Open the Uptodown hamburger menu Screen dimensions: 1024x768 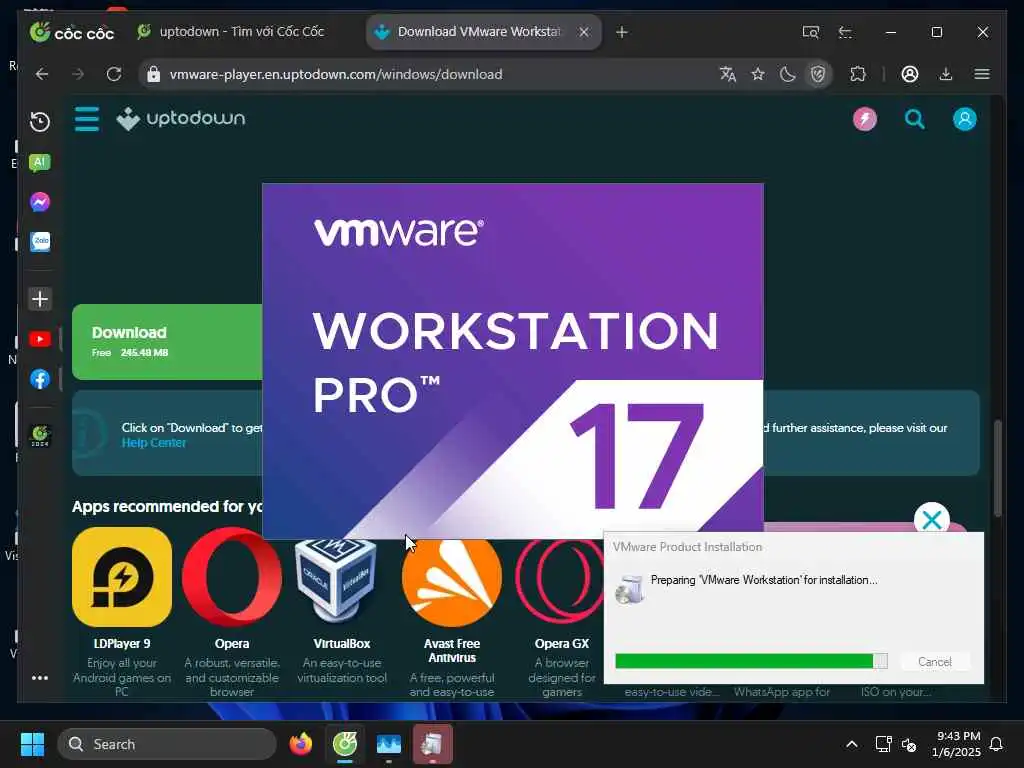87,119
